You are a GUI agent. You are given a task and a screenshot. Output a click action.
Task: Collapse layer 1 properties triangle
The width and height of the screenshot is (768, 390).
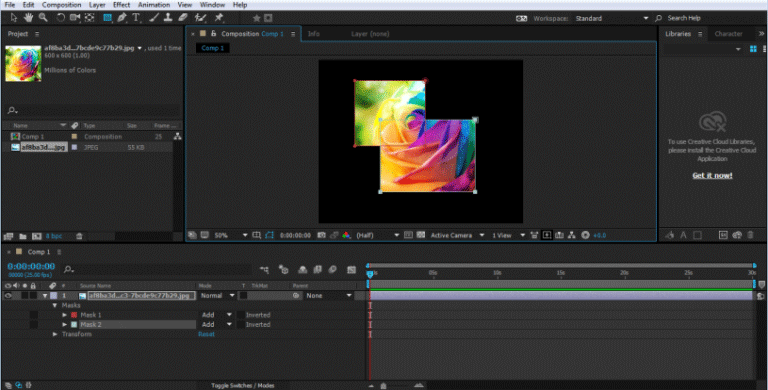pos(45,295)
